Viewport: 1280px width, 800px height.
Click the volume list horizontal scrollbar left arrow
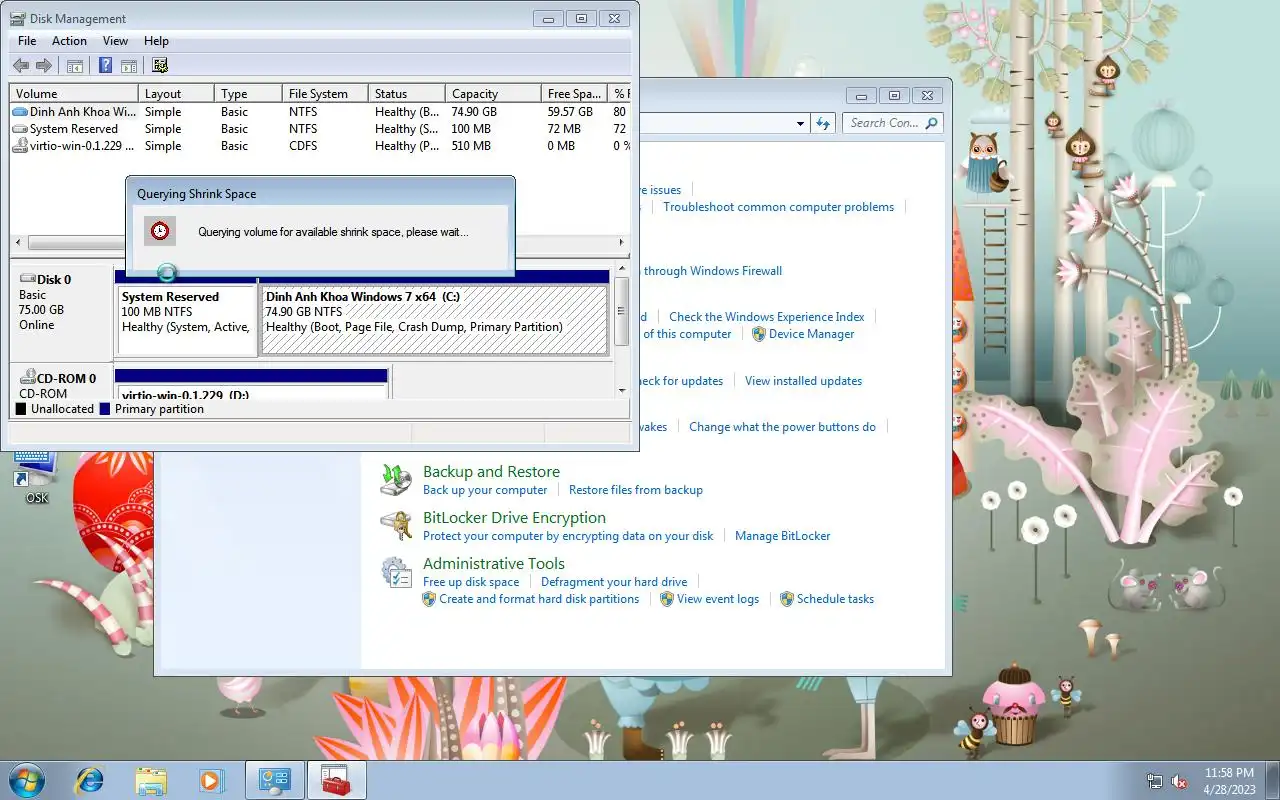pyautogui.click(x=19, y=243)
